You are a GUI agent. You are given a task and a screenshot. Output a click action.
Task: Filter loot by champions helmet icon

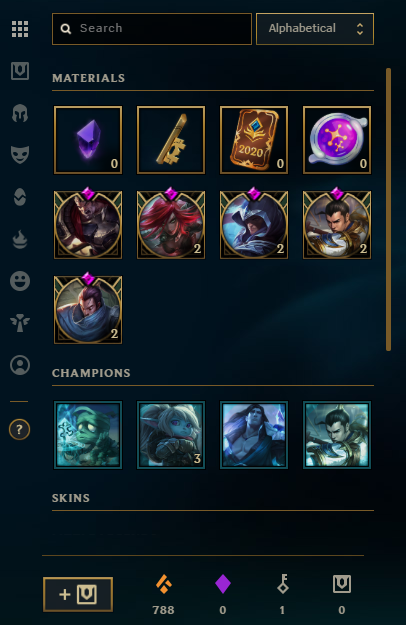pos(20,113)
